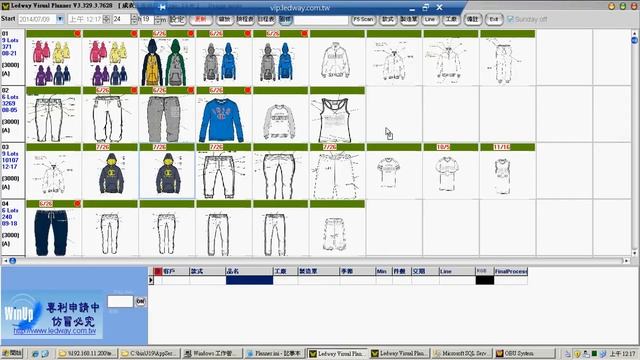Select tank top sketch thumbnail in line 02
Viewport: 640px width, 360px height.
click(337, 118)
